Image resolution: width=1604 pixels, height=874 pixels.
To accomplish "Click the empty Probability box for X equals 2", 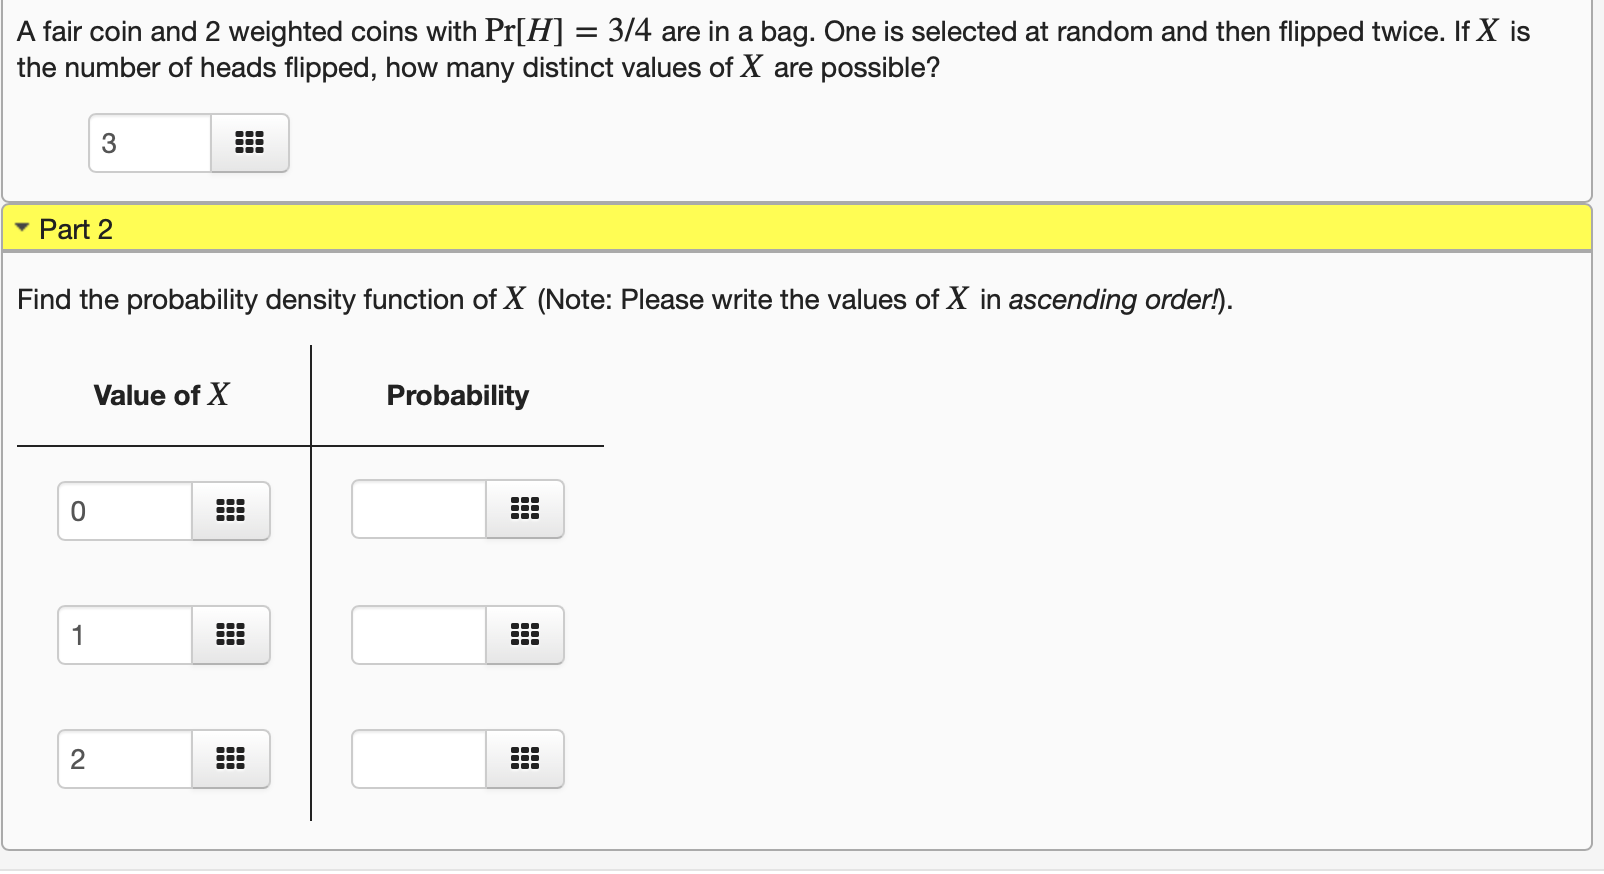I will pos(417,760).
